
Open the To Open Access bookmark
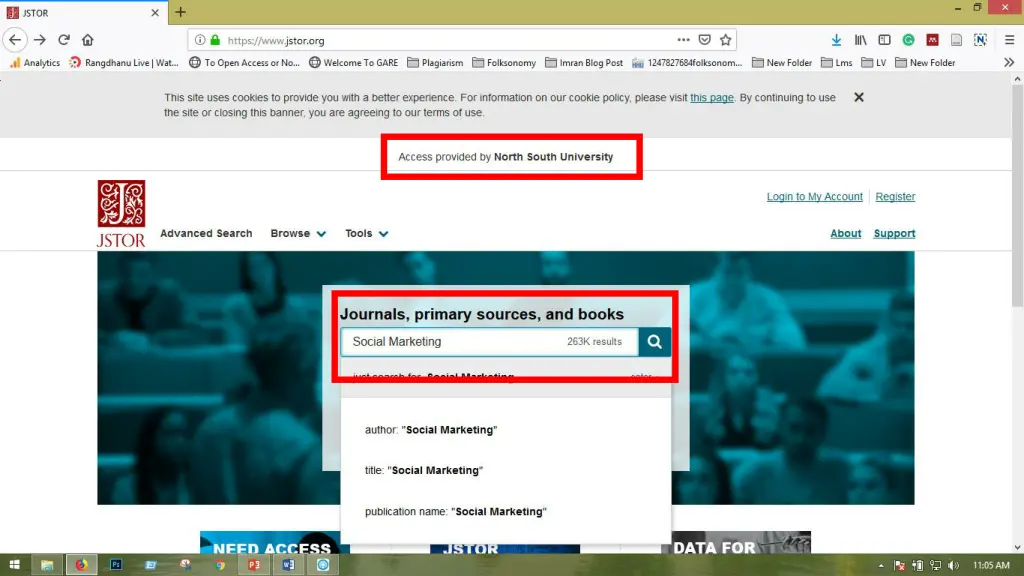(244, 63)
